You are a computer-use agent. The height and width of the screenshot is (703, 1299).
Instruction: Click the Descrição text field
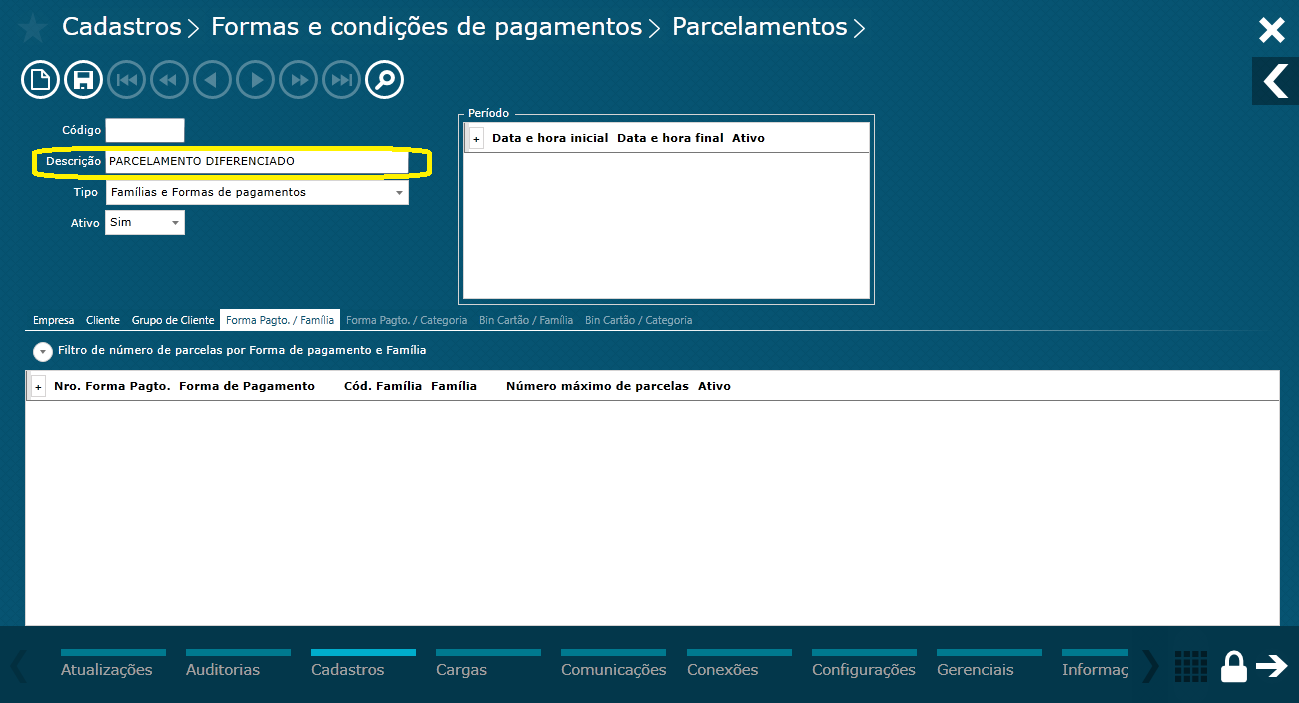tap(257, 161)
